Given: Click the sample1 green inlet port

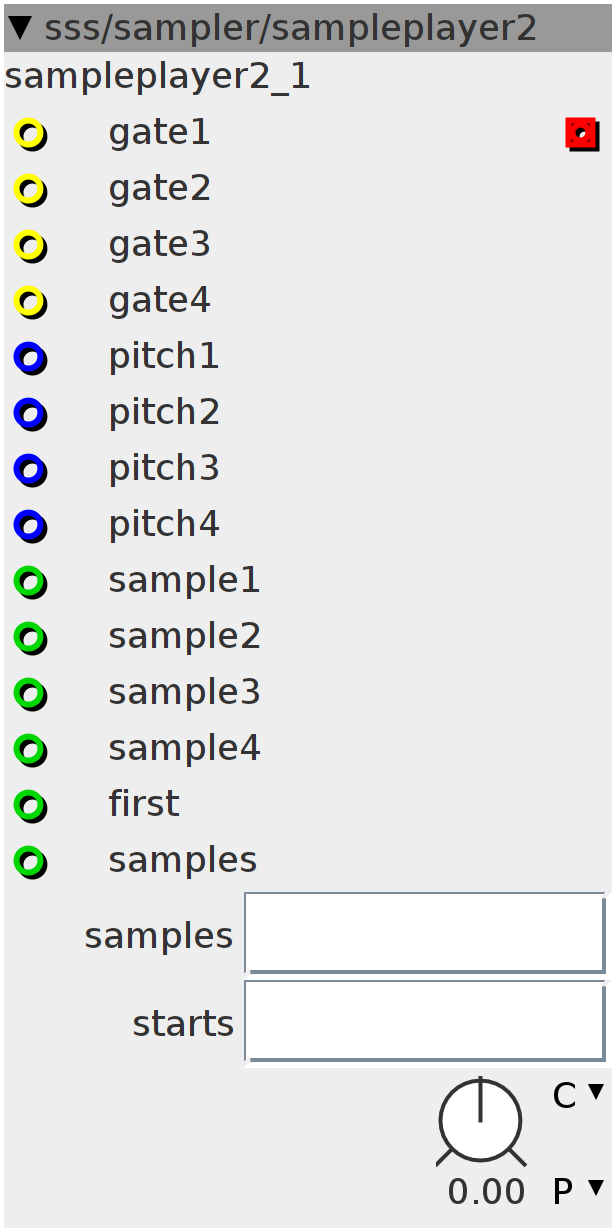Looking at the screenshot, I should pos(30,581).
